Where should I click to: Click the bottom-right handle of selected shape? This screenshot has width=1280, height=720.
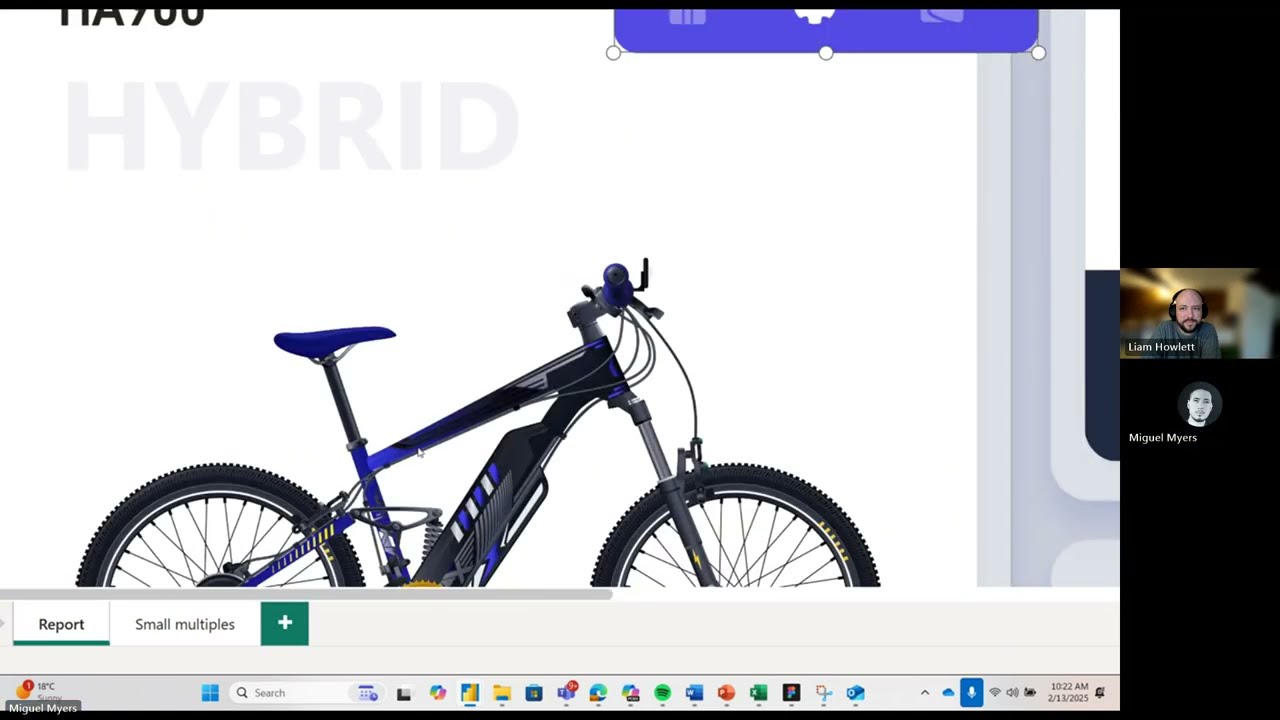pyautogui.click(x=1038, y=53)
